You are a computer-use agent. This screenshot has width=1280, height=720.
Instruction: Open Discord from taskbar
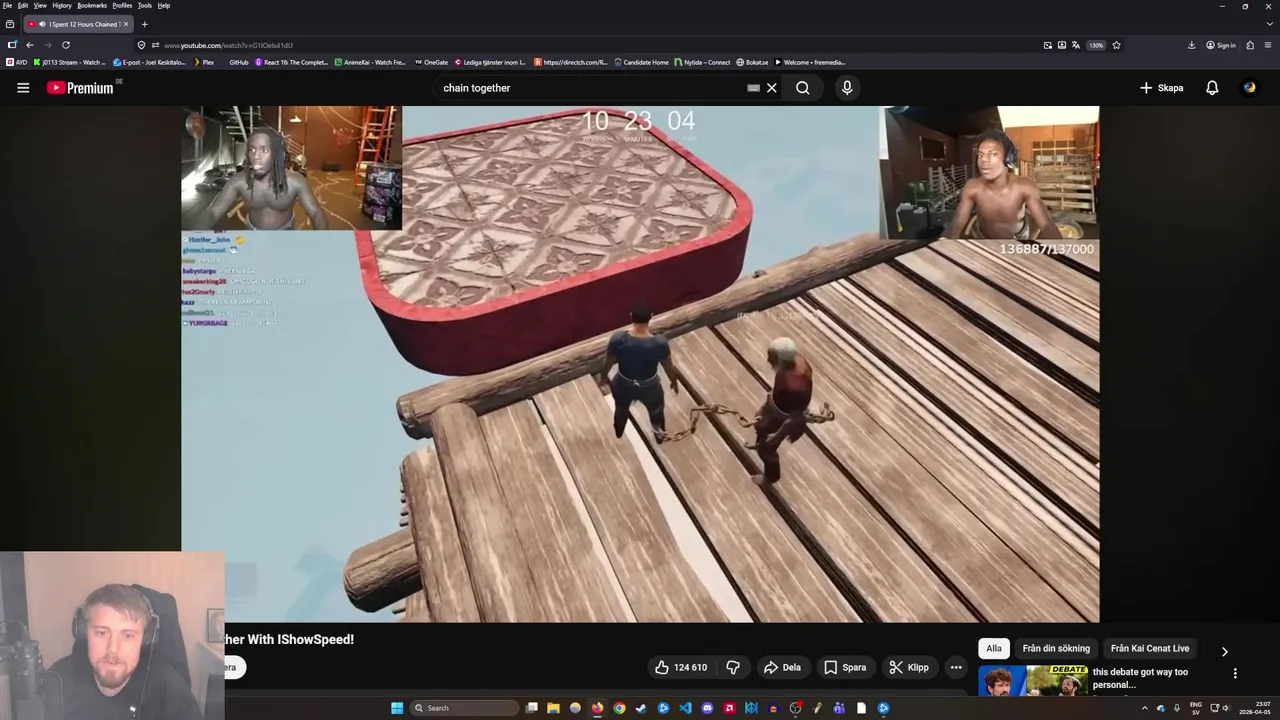click(707, 708)
